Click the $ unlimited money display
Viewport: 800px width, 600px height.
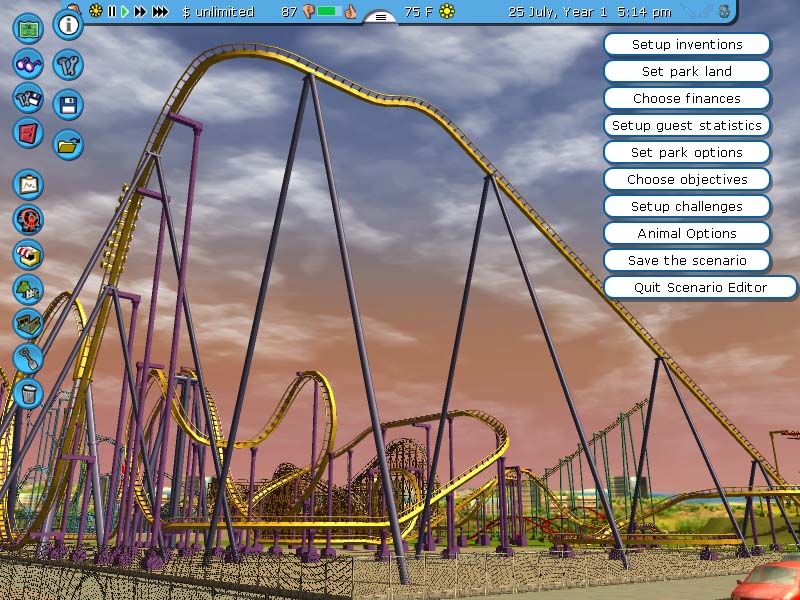click(x=218, y=12)
